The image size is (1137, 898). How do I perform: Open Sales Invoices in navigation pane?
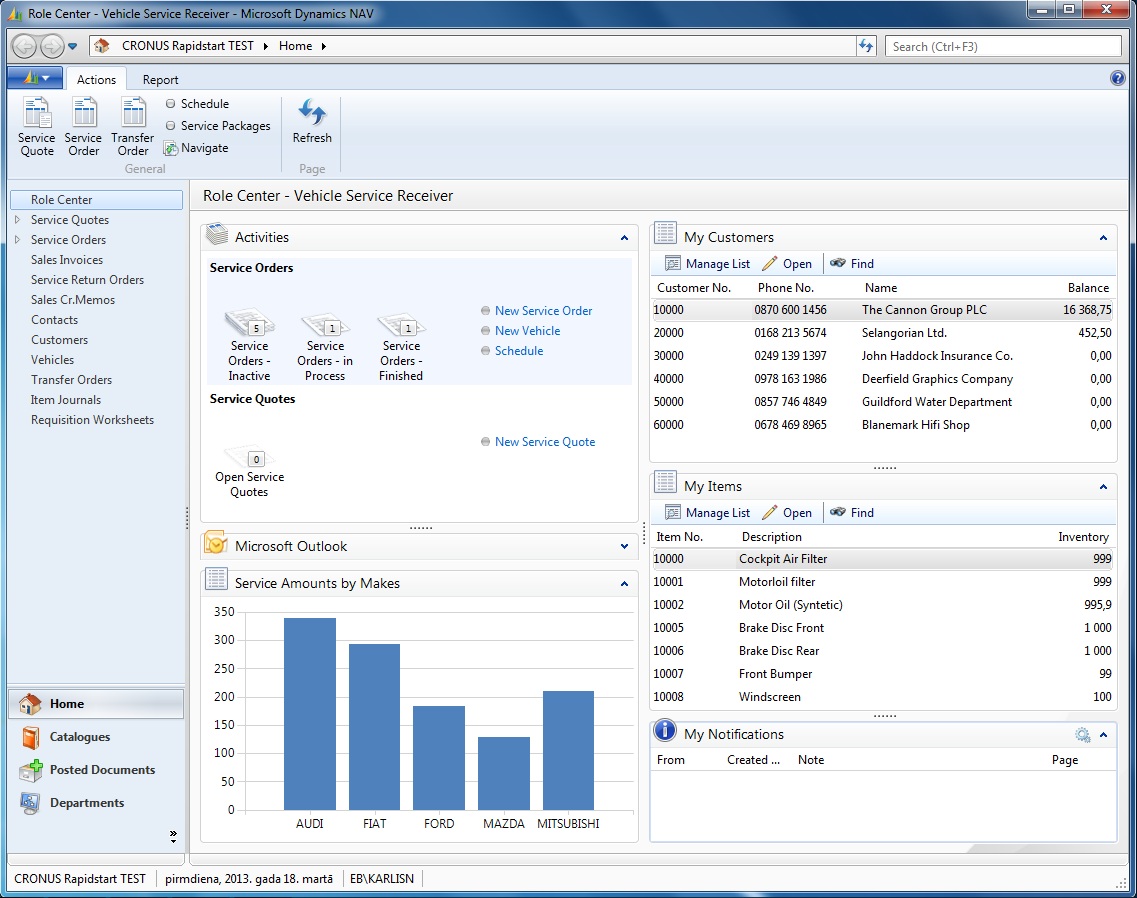click(67, 260)
